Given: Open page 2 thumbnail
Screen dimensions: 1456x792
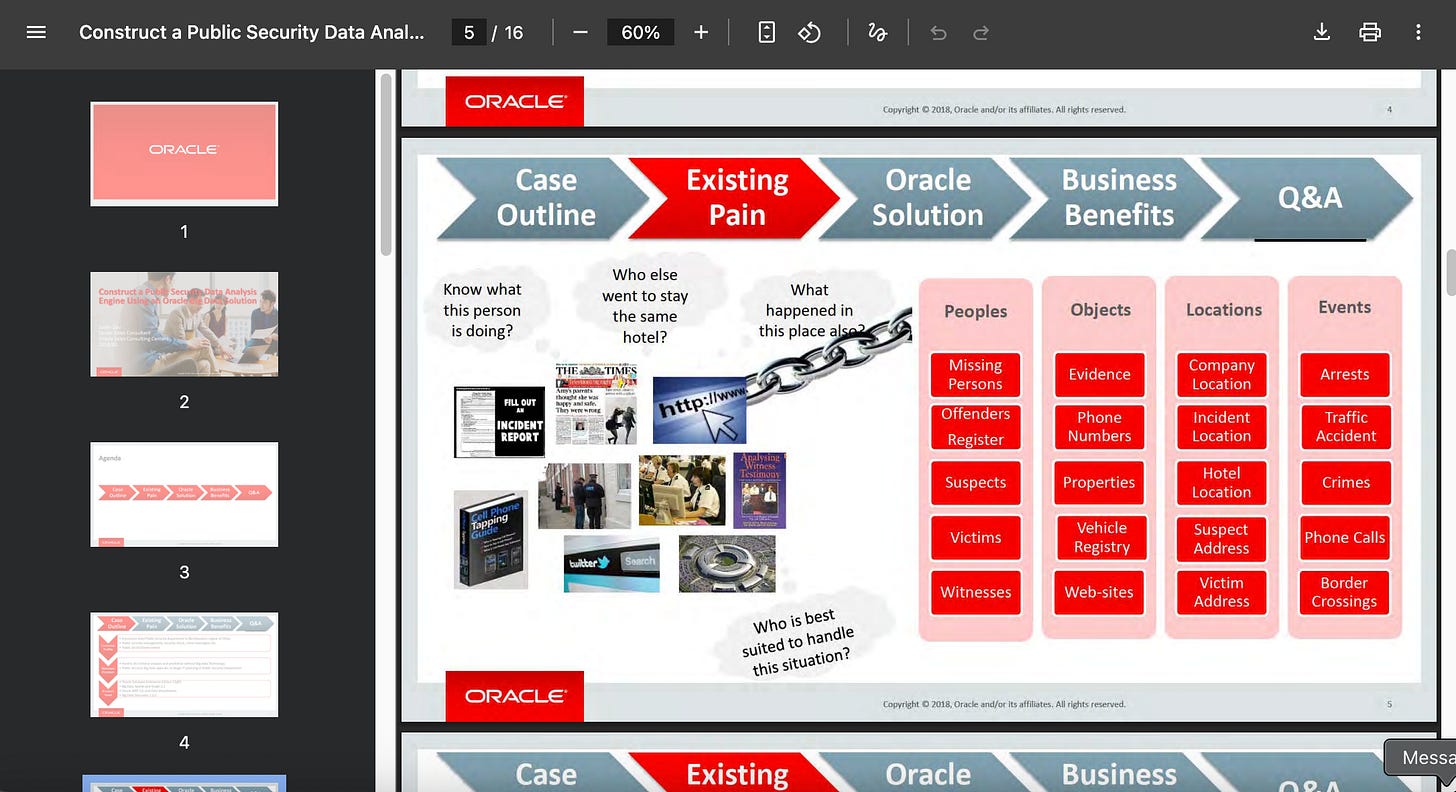Looking at the screenshot, I should (184, 323).
